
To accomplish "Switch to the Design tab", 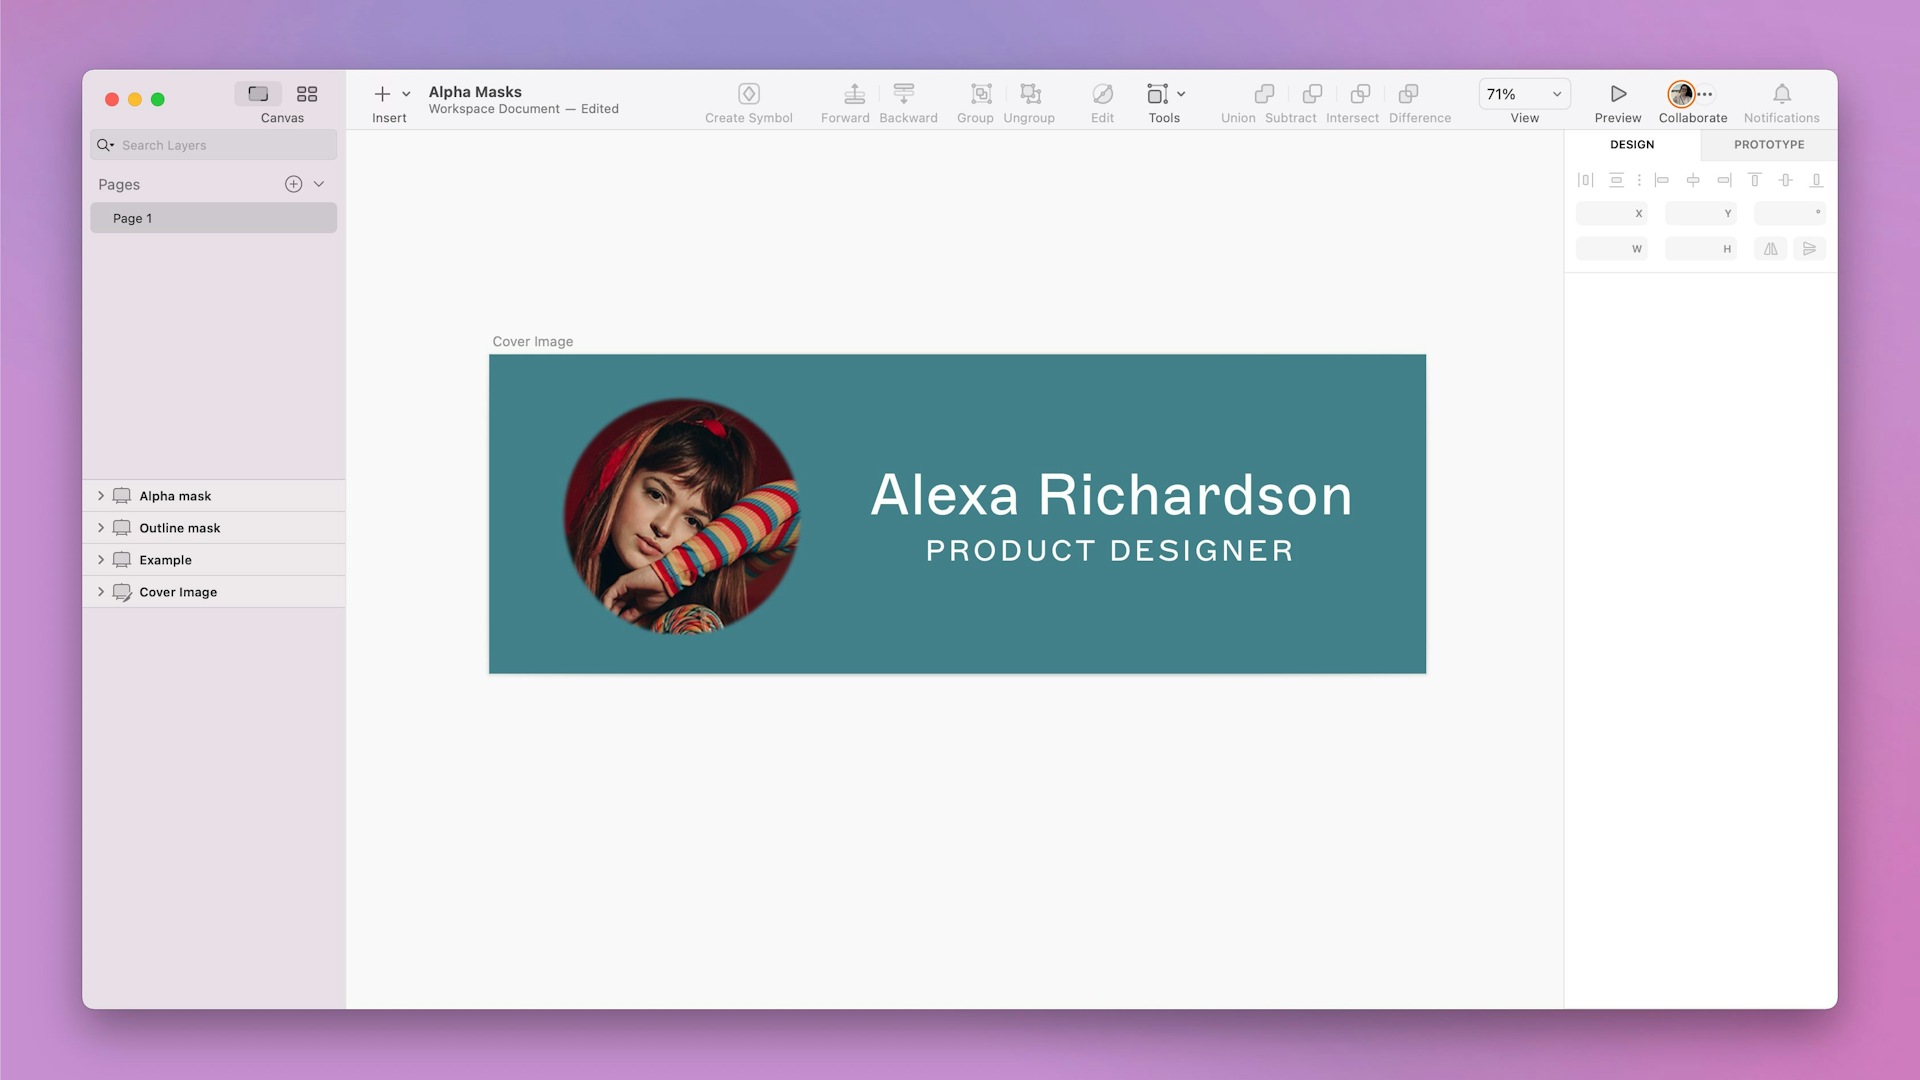I will 1631,144.
